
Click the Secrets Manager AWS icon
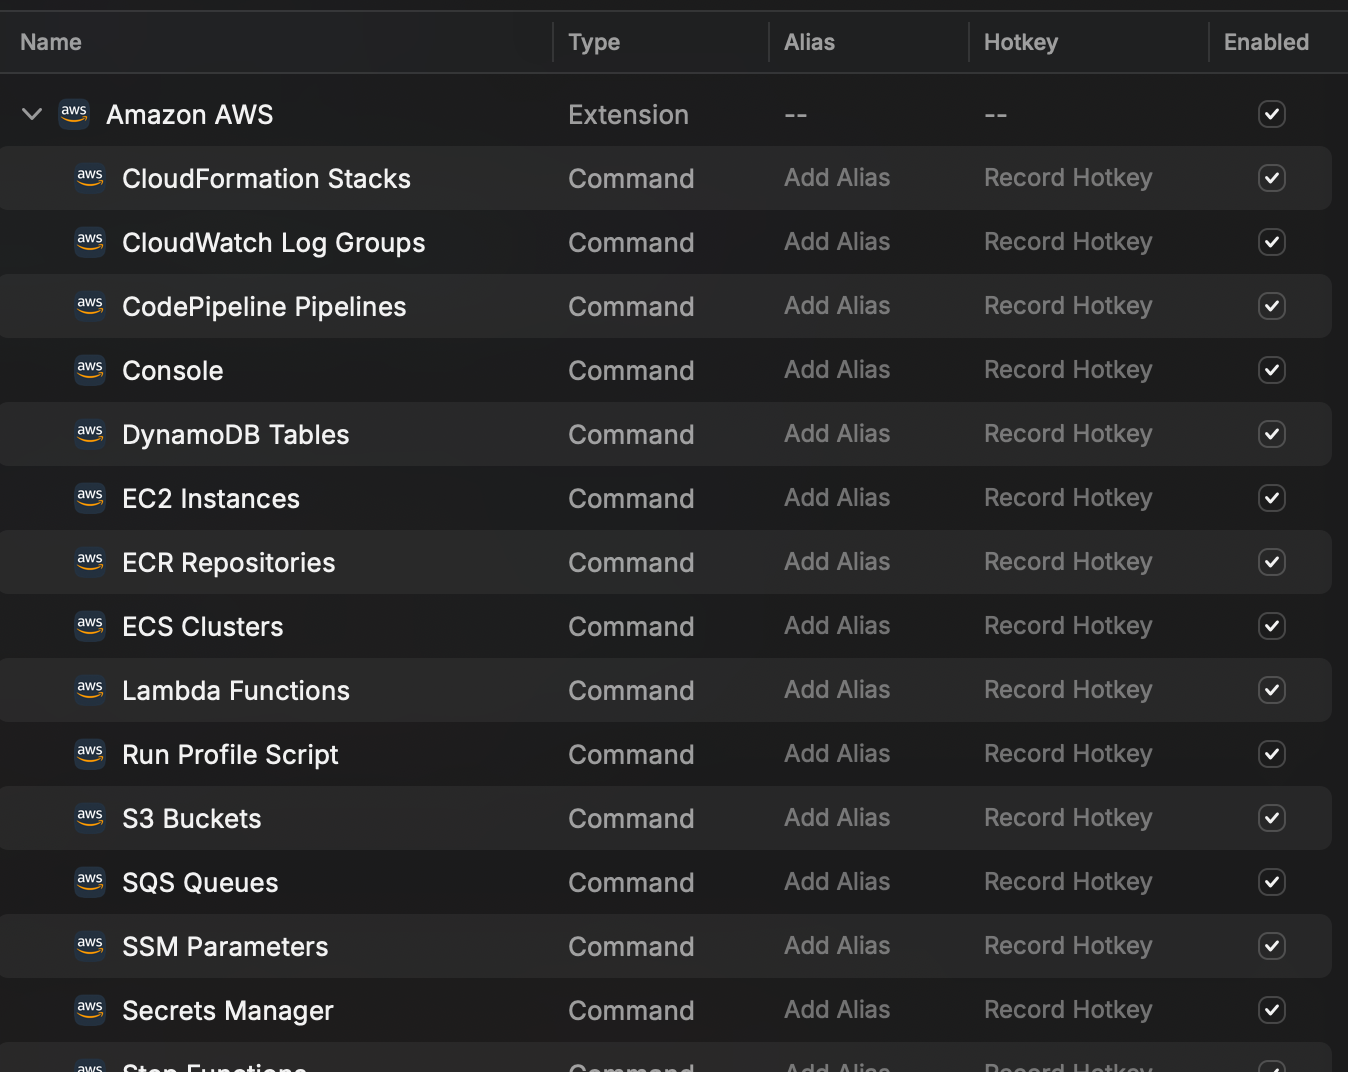coord(90,1010)
